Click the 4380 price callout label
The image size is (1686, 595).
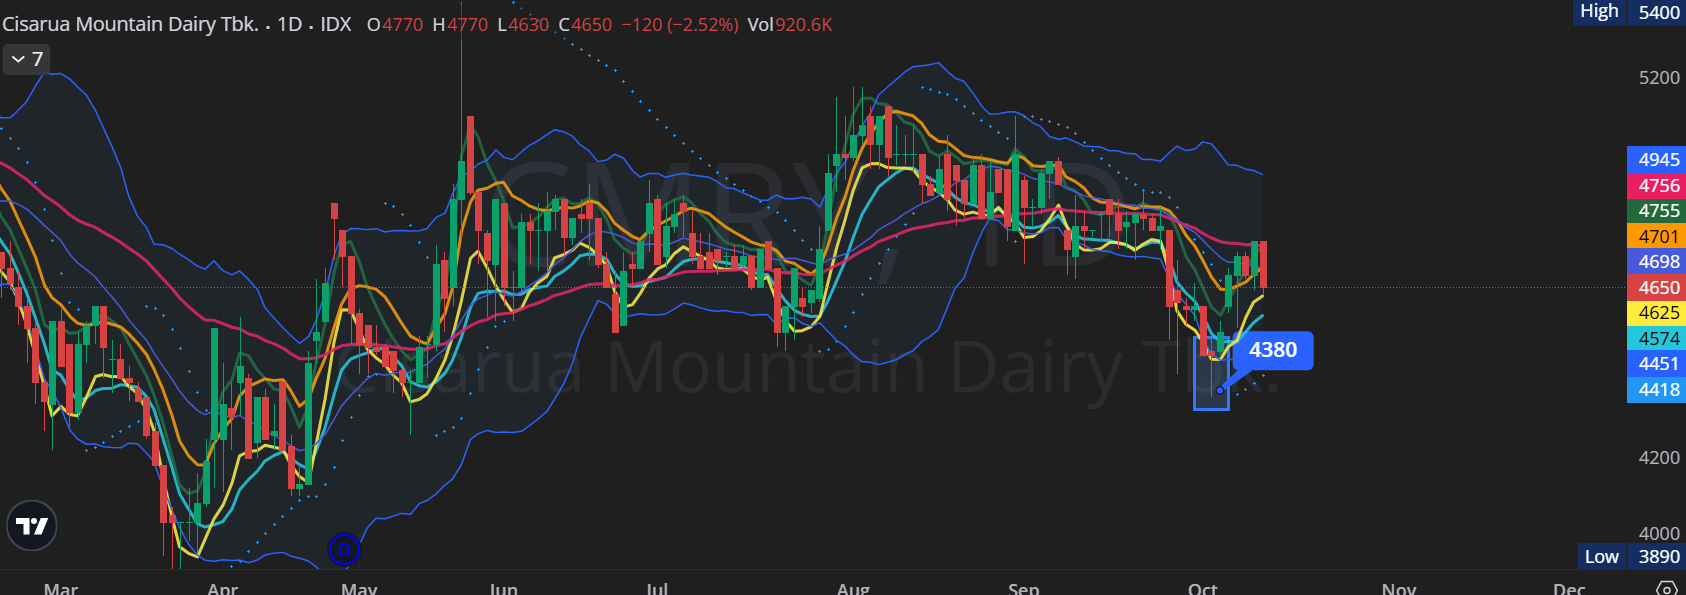[1272, 350]
